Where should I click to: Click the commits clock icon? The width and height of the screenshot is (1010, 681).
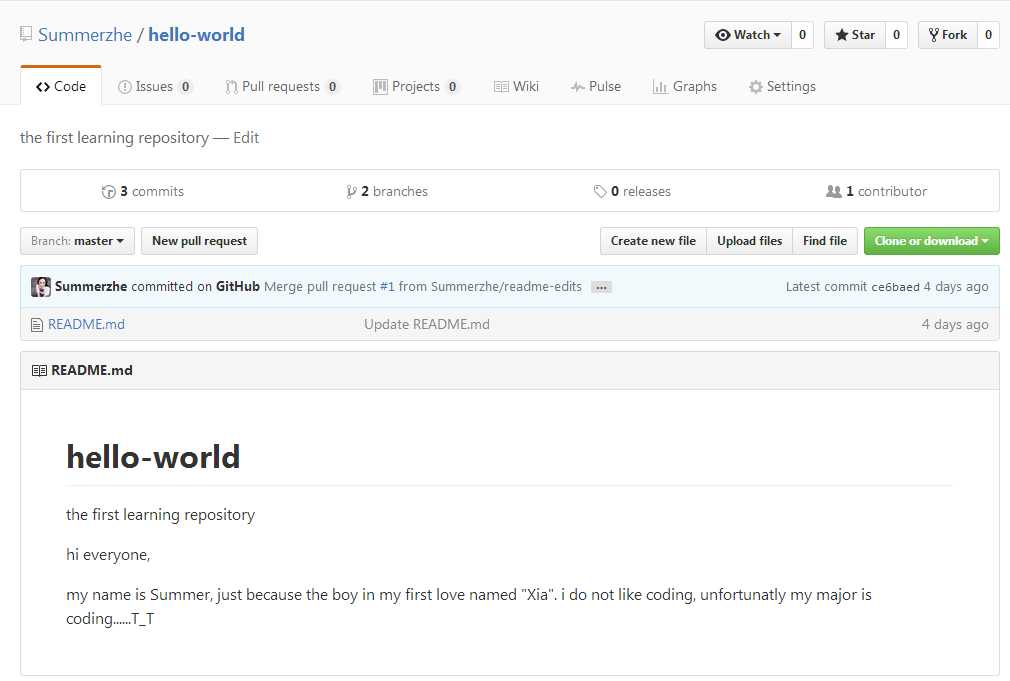coord(108,192)
